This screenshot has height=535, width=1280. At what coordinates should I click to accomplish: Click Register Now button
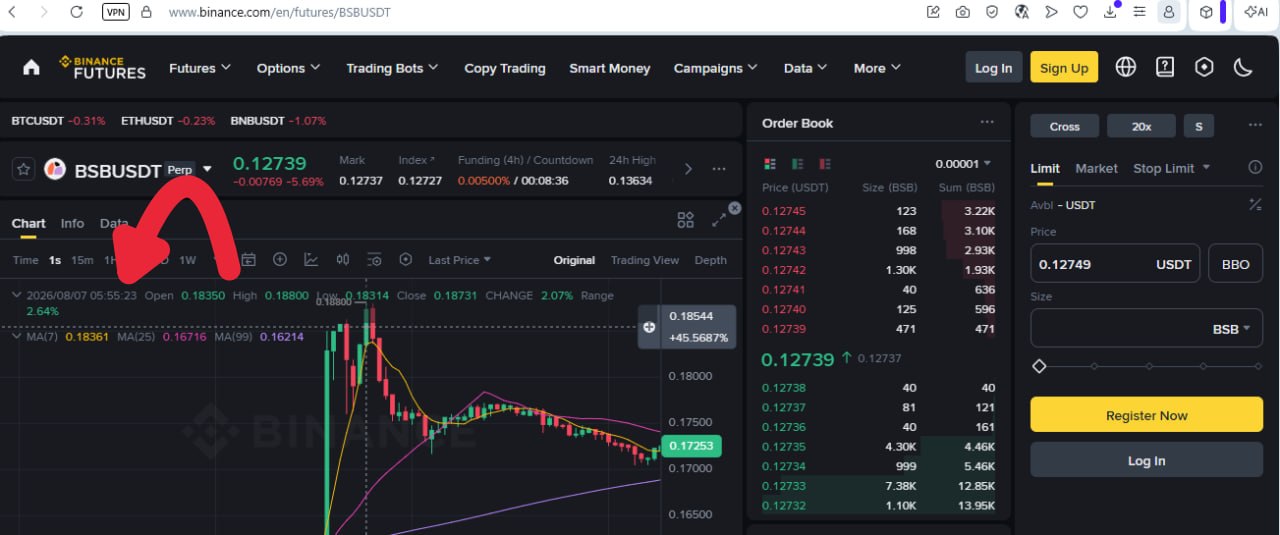(1146, 415)
